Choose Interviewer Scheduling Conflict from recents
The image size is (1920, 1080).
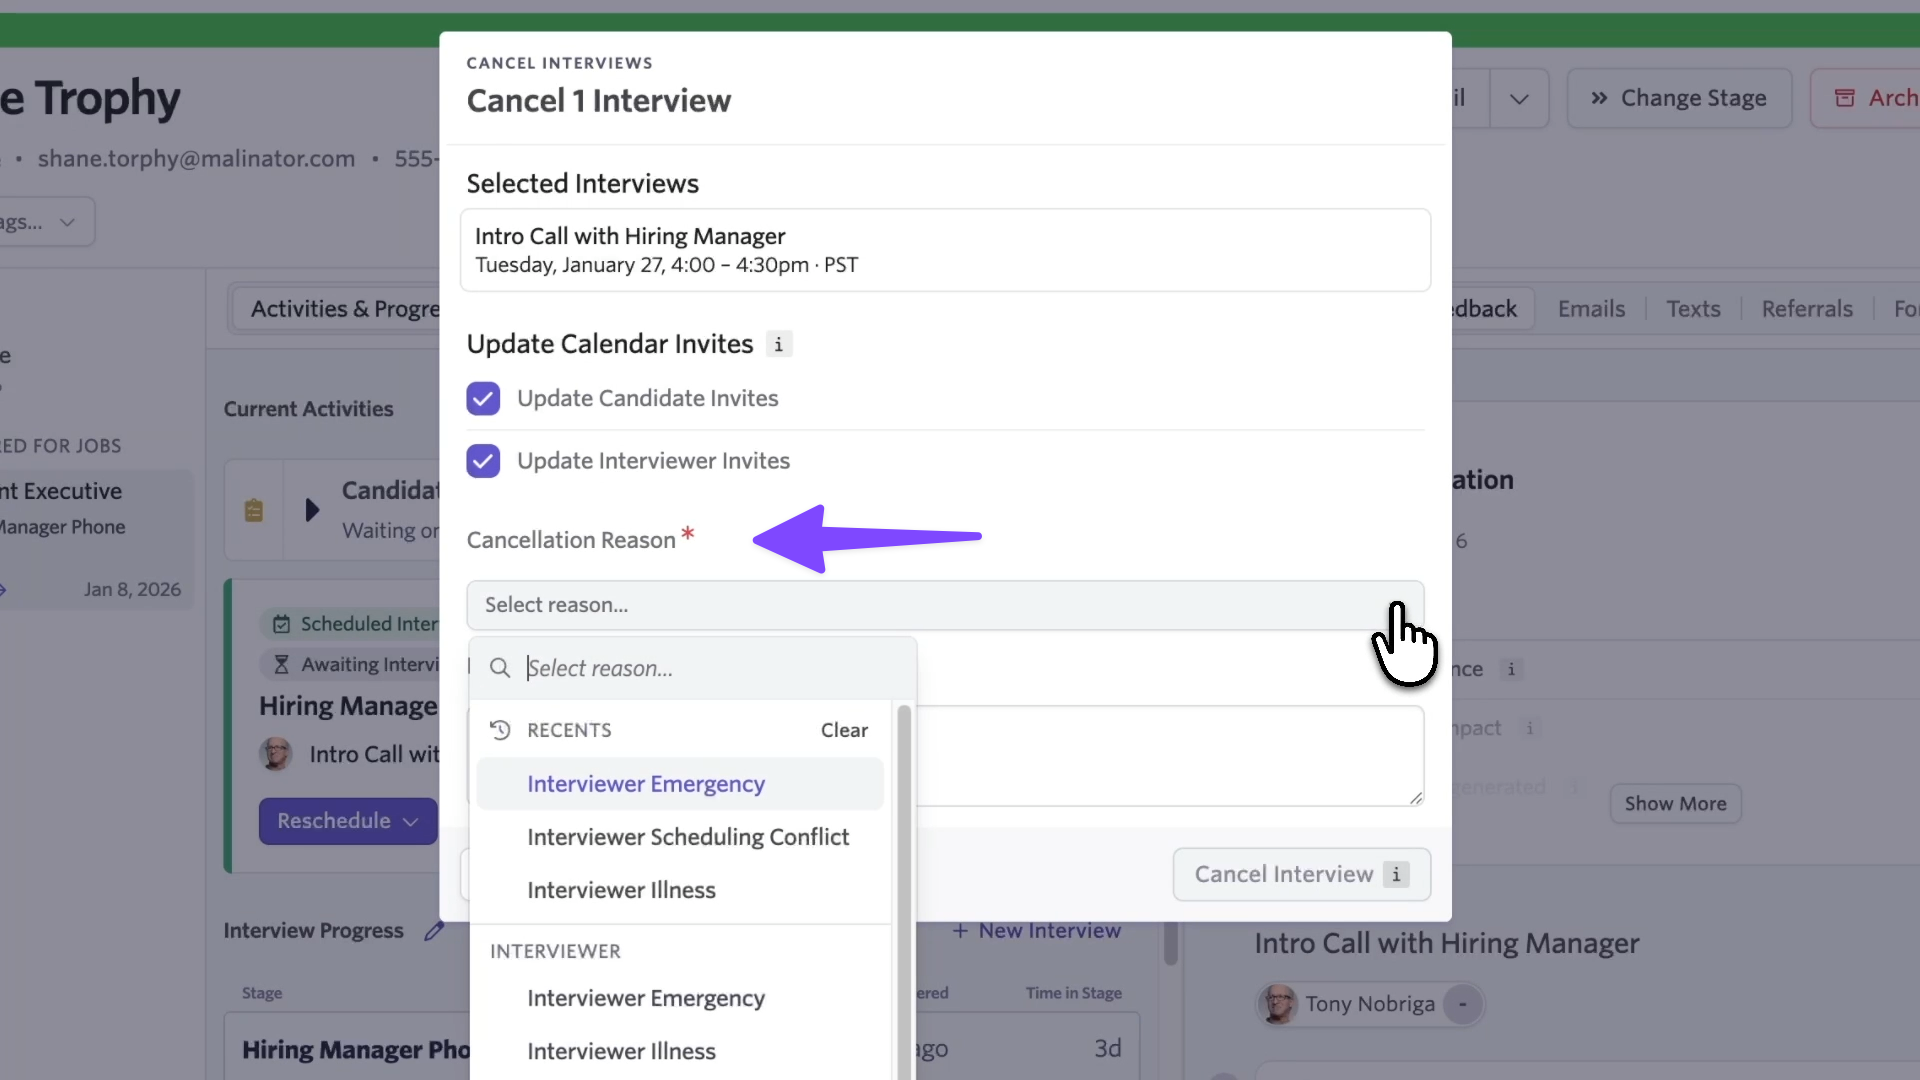687,837
